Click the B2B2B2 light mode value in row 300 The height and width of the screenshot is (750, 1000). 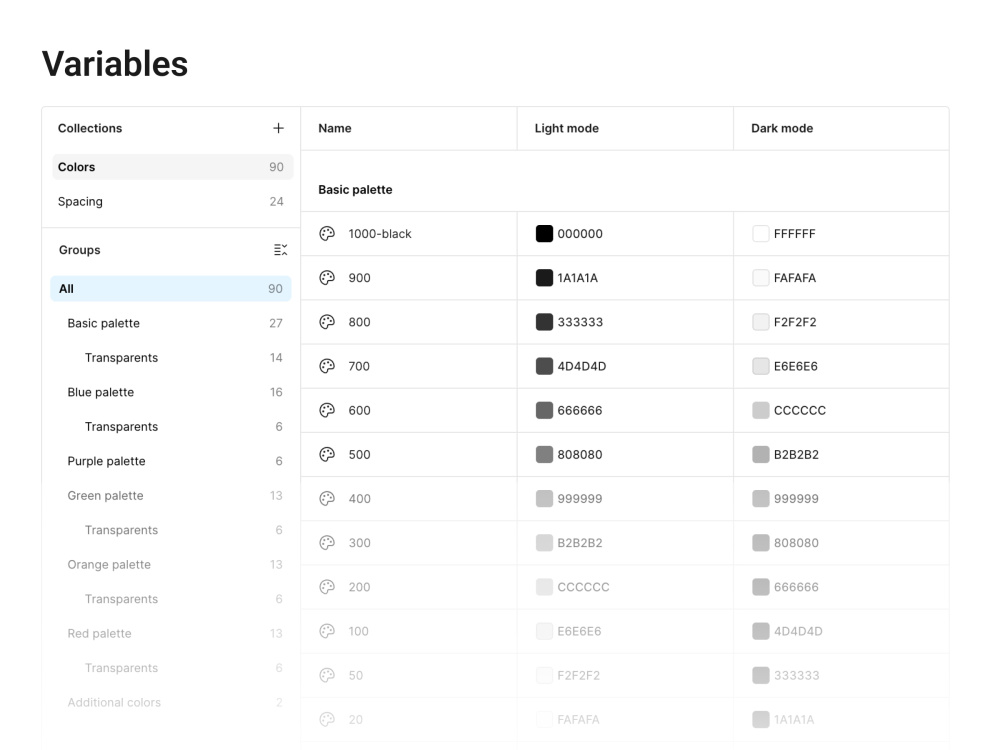pos(580,543)
